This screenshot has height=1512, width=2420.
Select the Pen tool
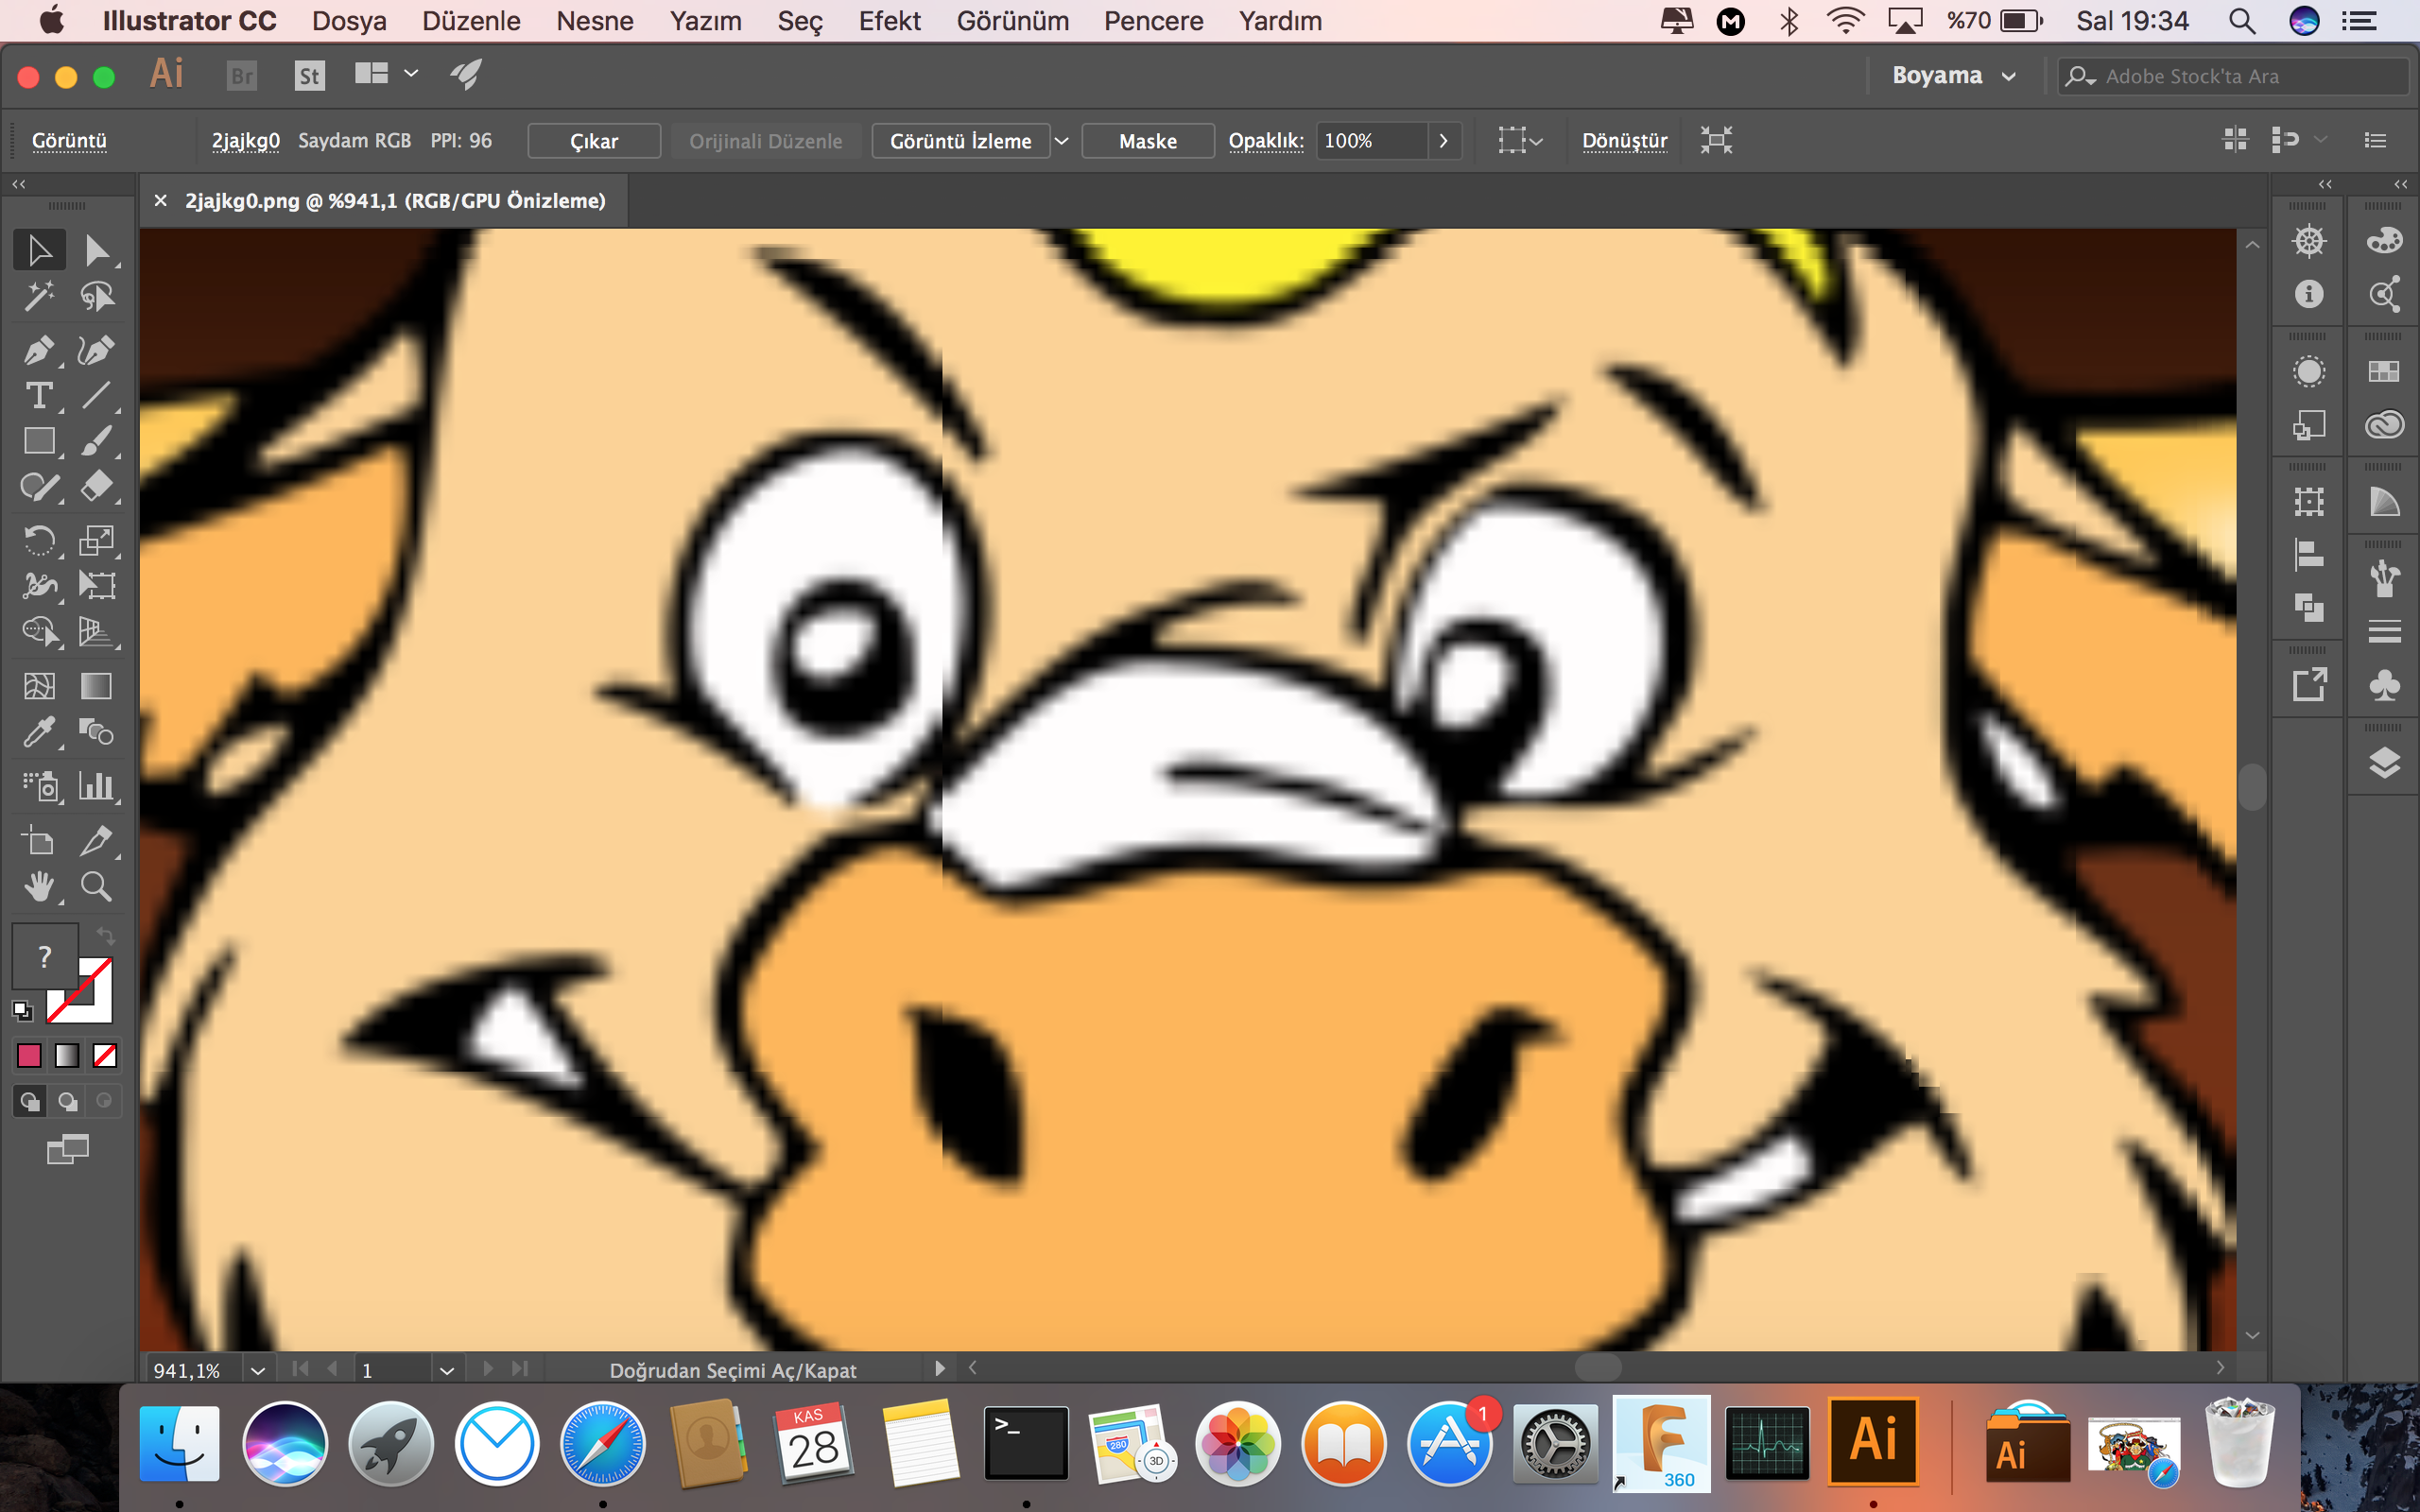(39, 350)
